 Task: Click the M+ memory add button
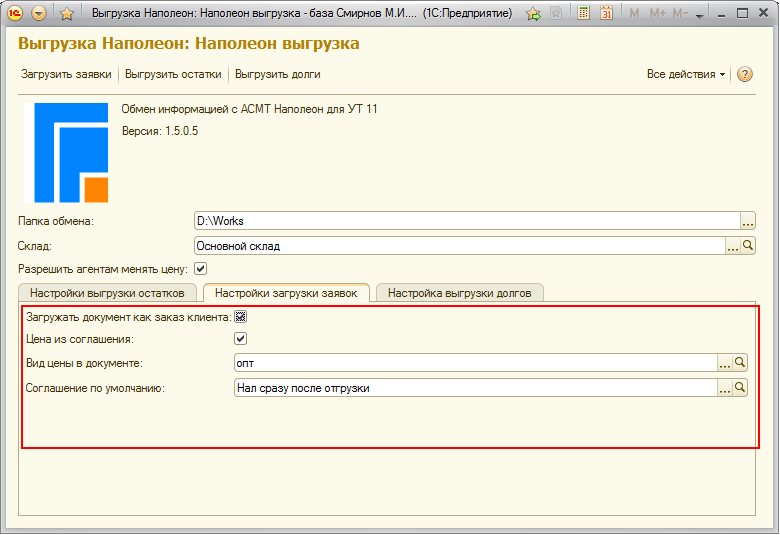click(x=657, y=13)
